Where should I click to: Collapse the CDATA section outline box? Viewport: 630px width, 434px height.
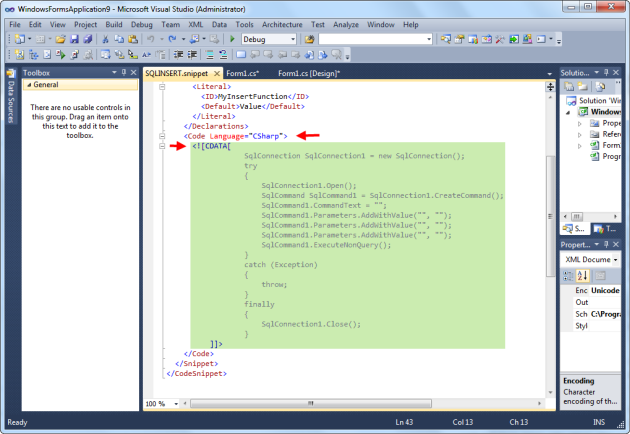pos(162,147)
